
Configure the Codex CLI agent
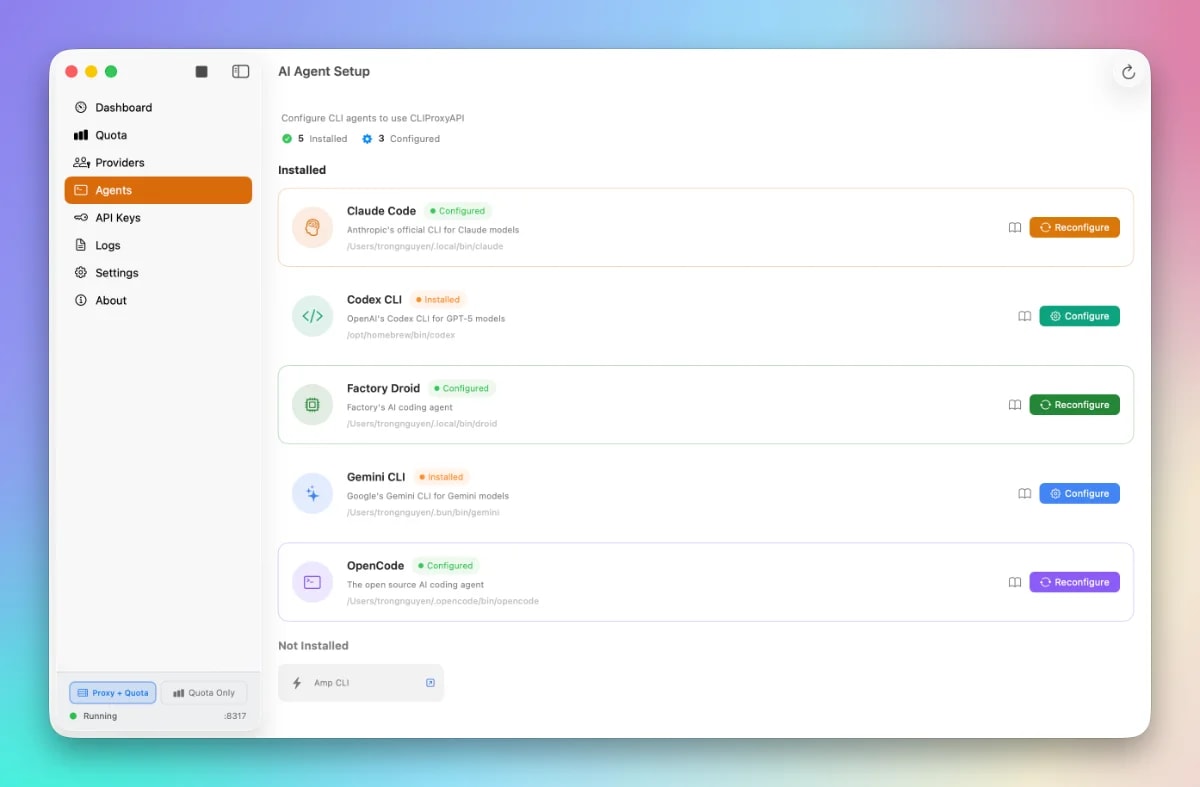point(1079,316)
